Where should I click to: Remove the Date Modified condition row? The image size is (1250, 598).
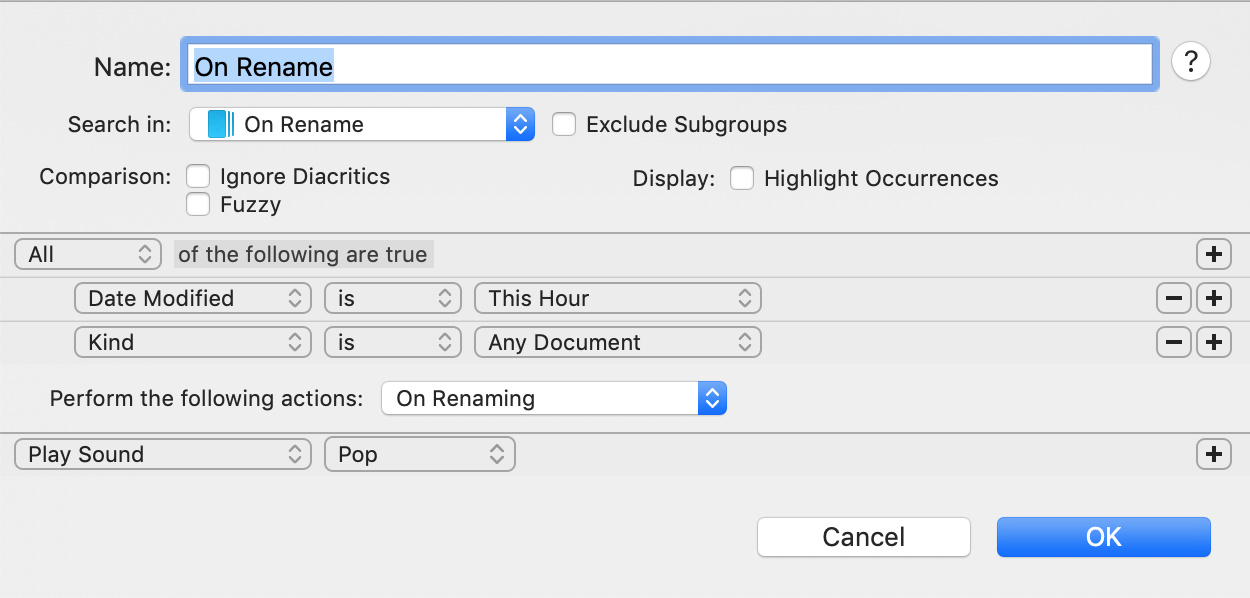(x=1173, y=297)
